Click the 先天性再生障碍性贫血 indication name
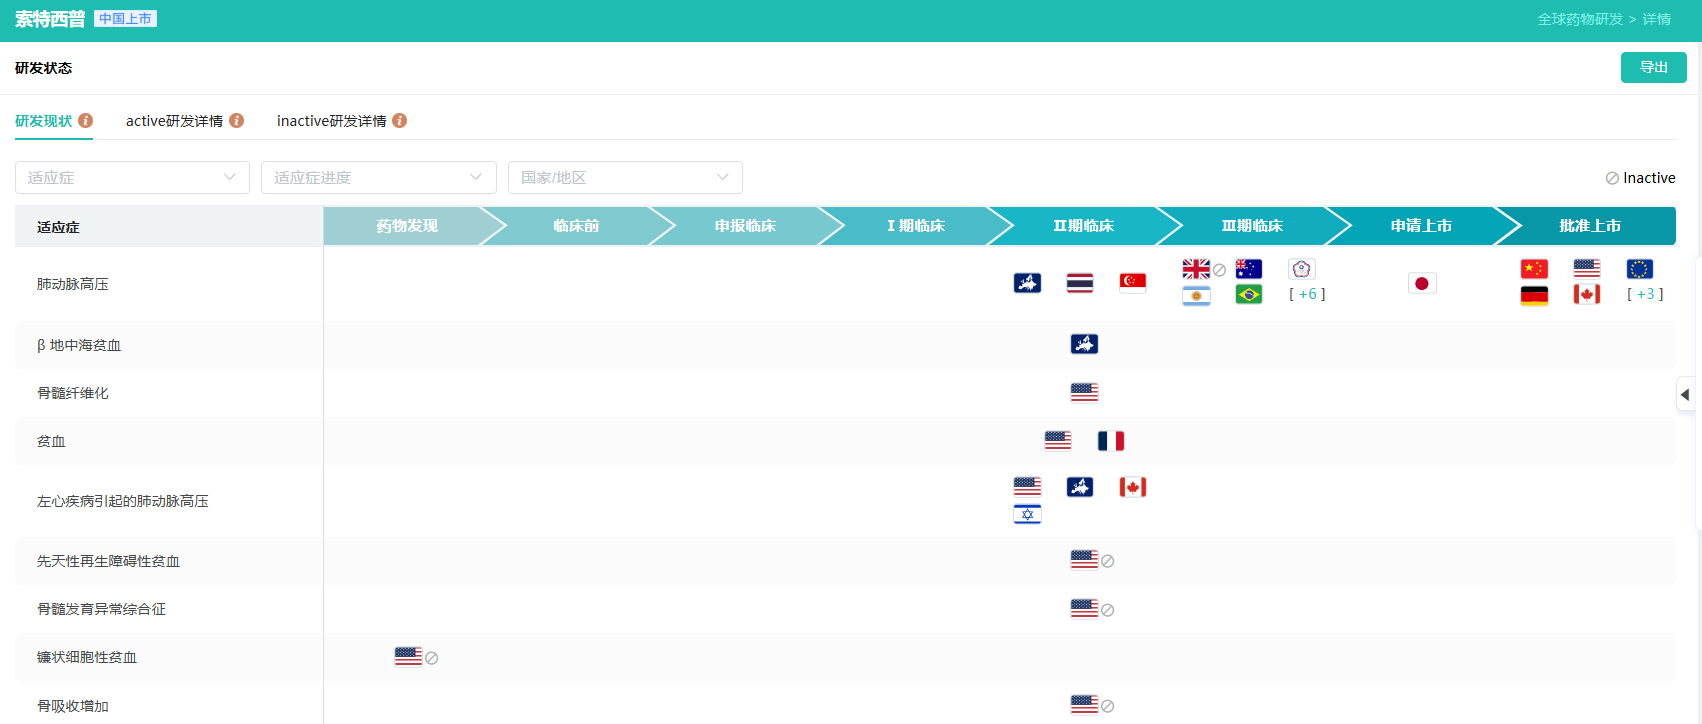The height and width of the screenshot is (724, 1702). pyautogui.click(x=108, y=561)
